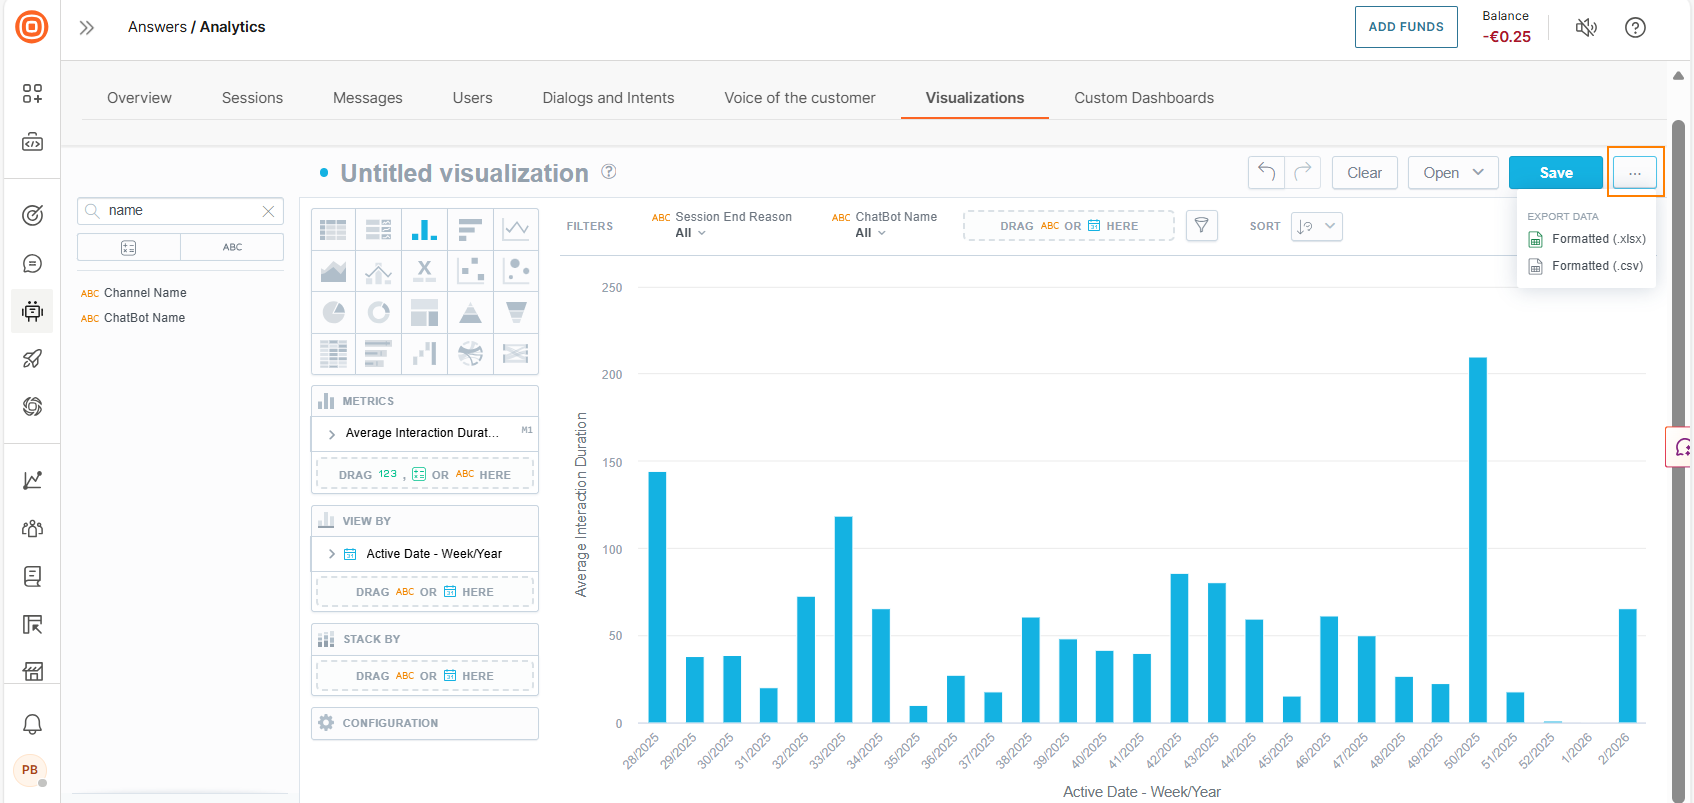1694x803 pixels.
Task: Select the bubble chart type icon
Action: click(x=516, y=270)
